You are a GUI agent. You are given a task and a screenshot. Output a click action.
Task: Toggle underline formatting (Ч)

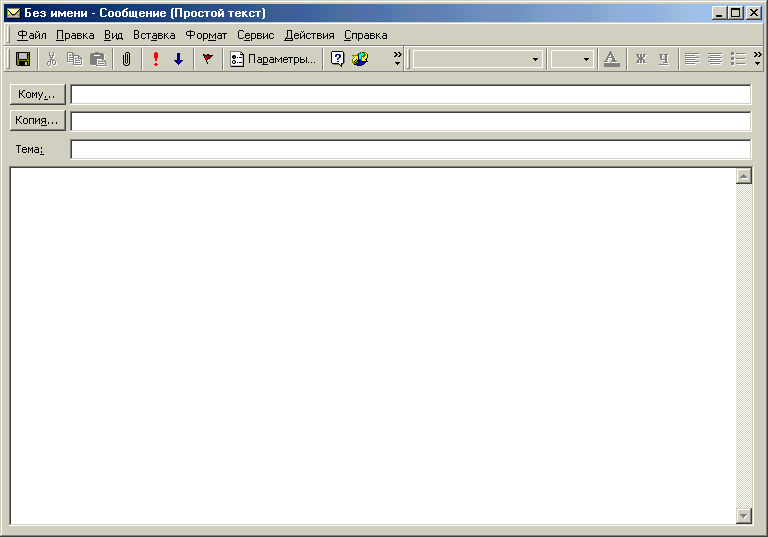coord(664,59)
